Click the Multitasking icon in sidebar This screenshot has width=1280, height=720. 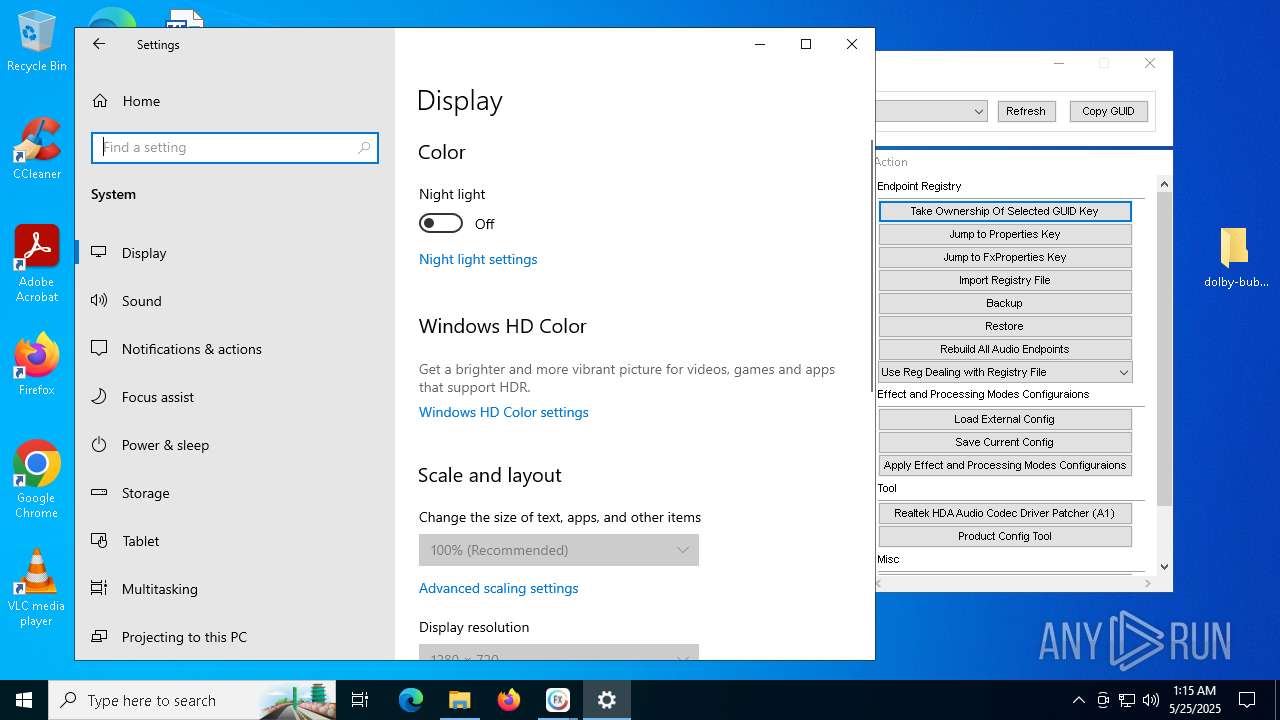(99, 589)
